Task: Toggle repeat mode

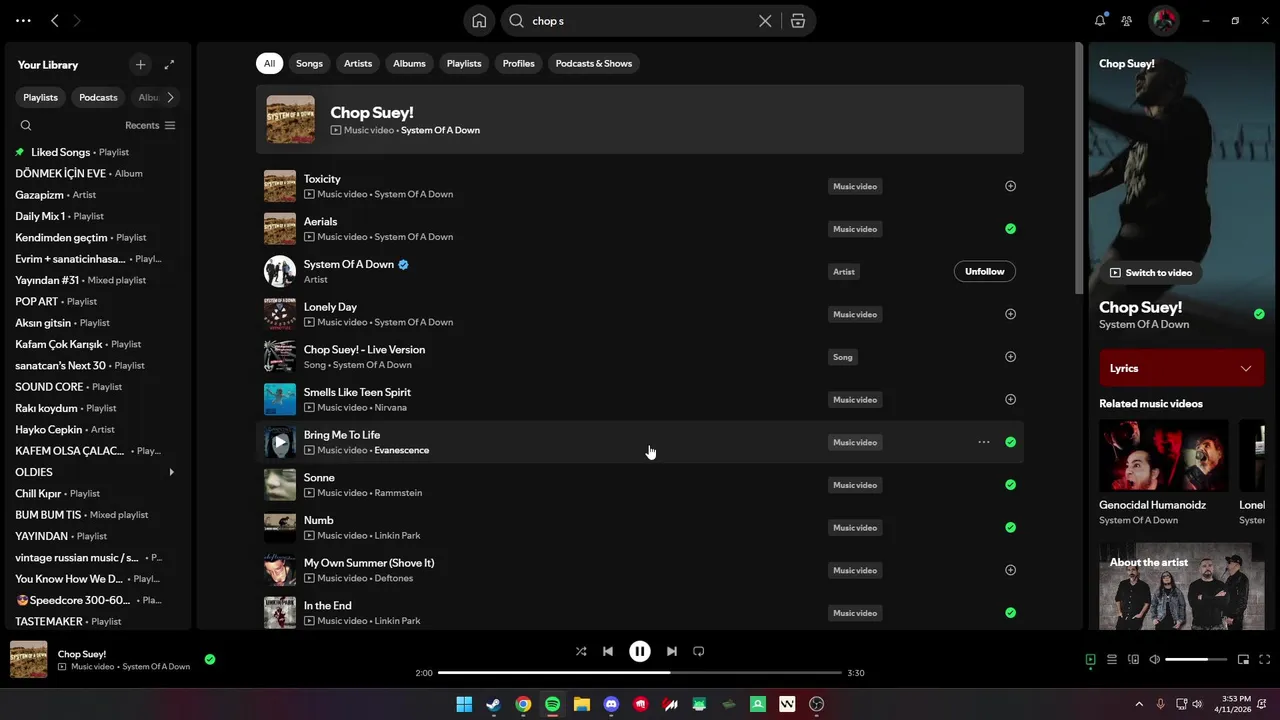Action: tap(699, 651)
